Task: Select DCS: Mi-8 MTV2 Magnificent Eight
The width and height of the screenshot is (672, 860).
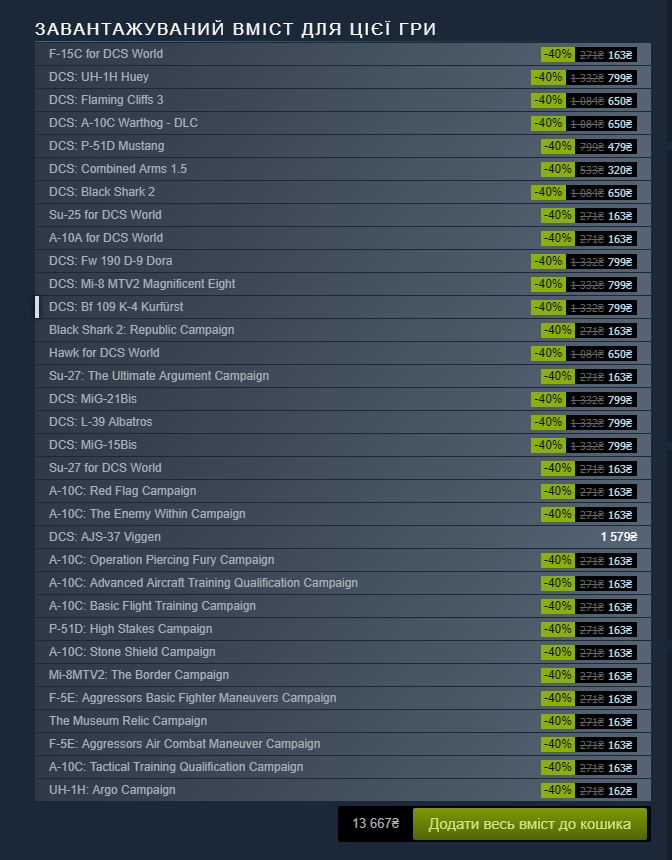Action: click(x=343, y=285)
